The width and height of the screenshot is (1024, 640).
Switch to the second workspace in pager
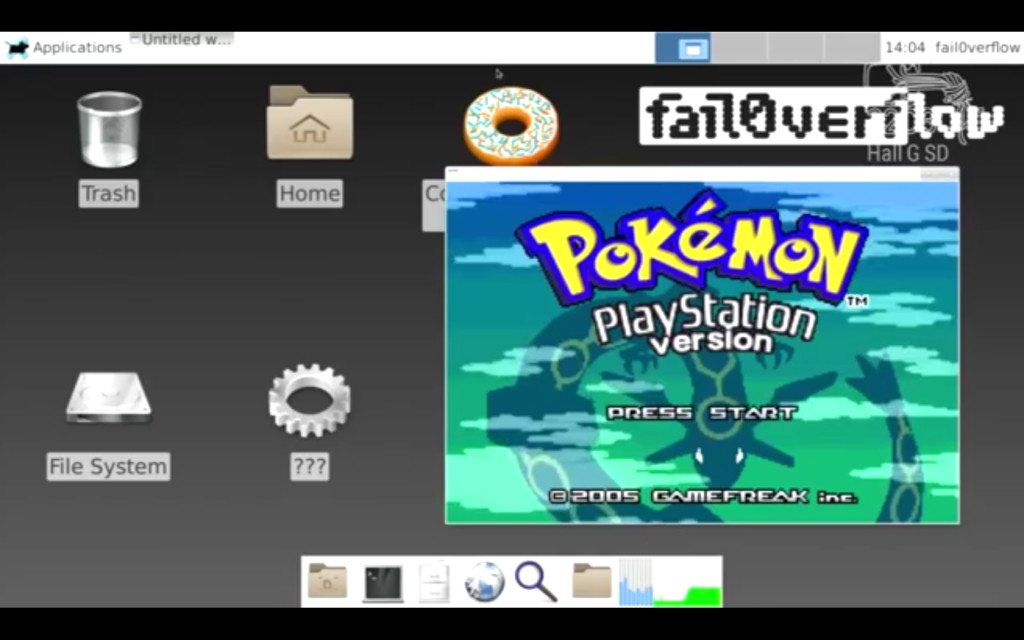(x=739, y=48)
